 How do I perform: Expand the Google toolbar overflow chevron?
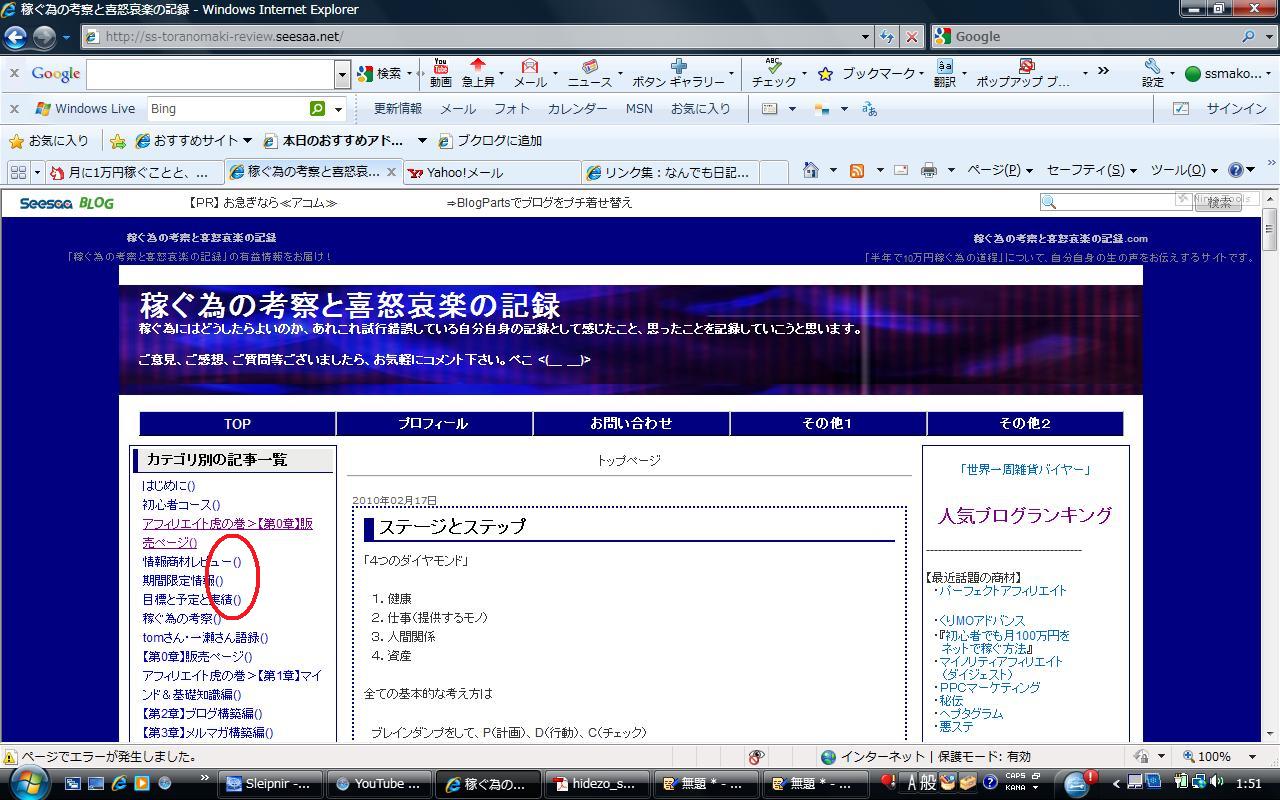tap(1103, 72)
